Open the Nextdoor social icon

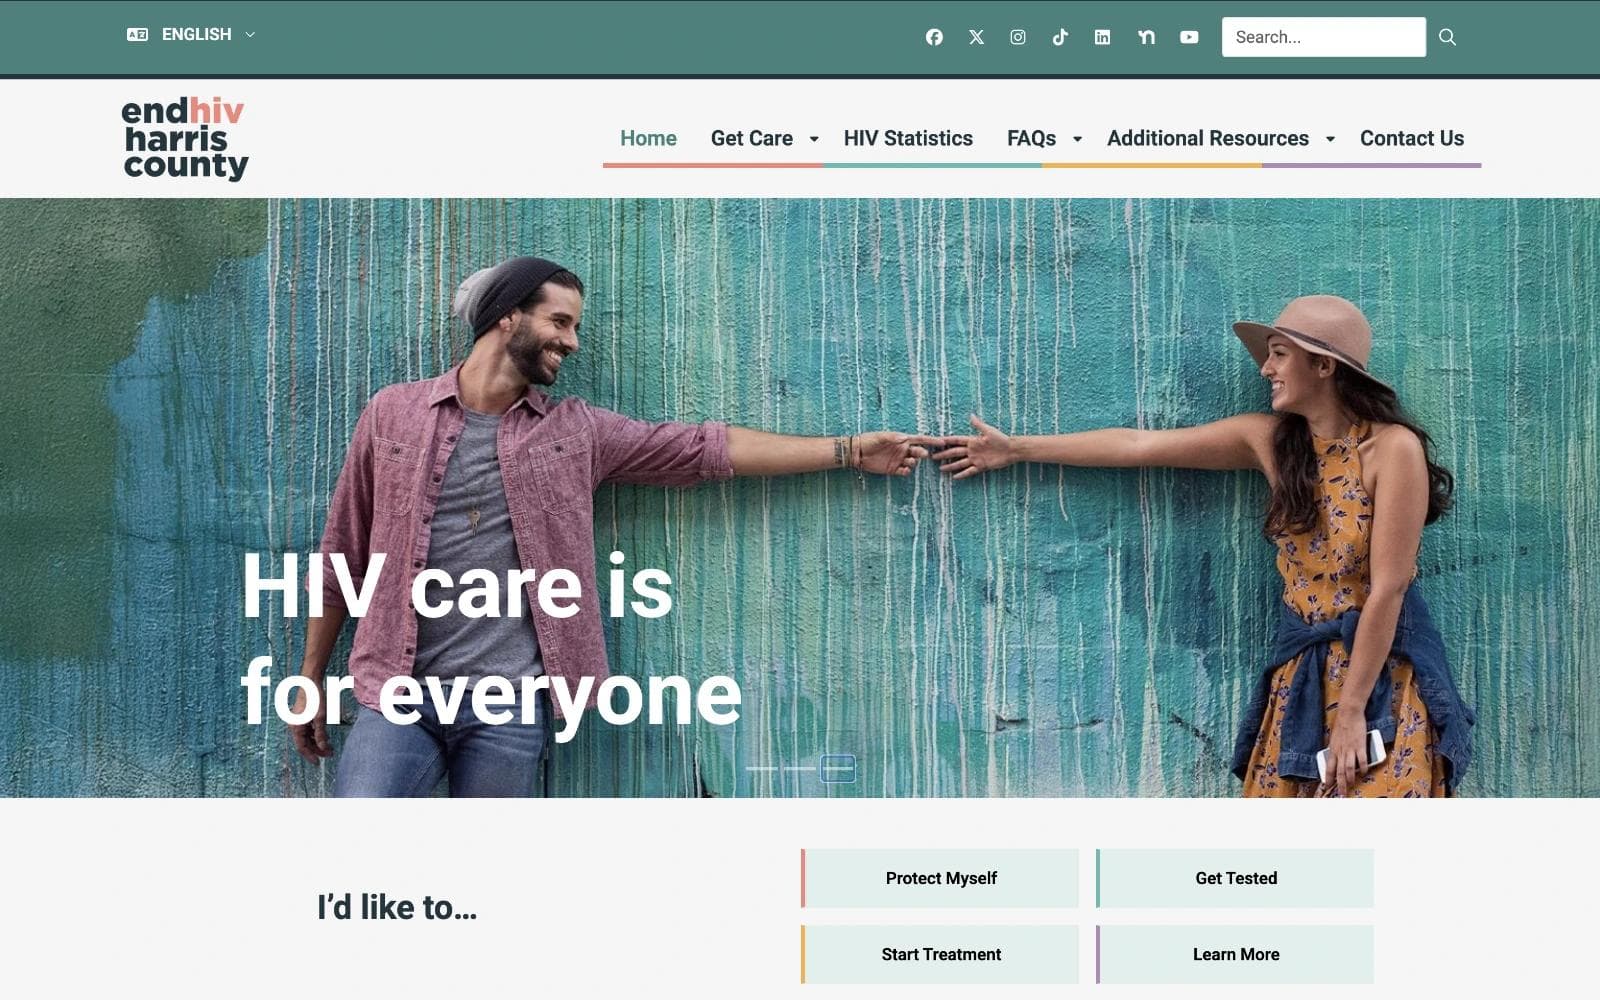click(1146, 37)
